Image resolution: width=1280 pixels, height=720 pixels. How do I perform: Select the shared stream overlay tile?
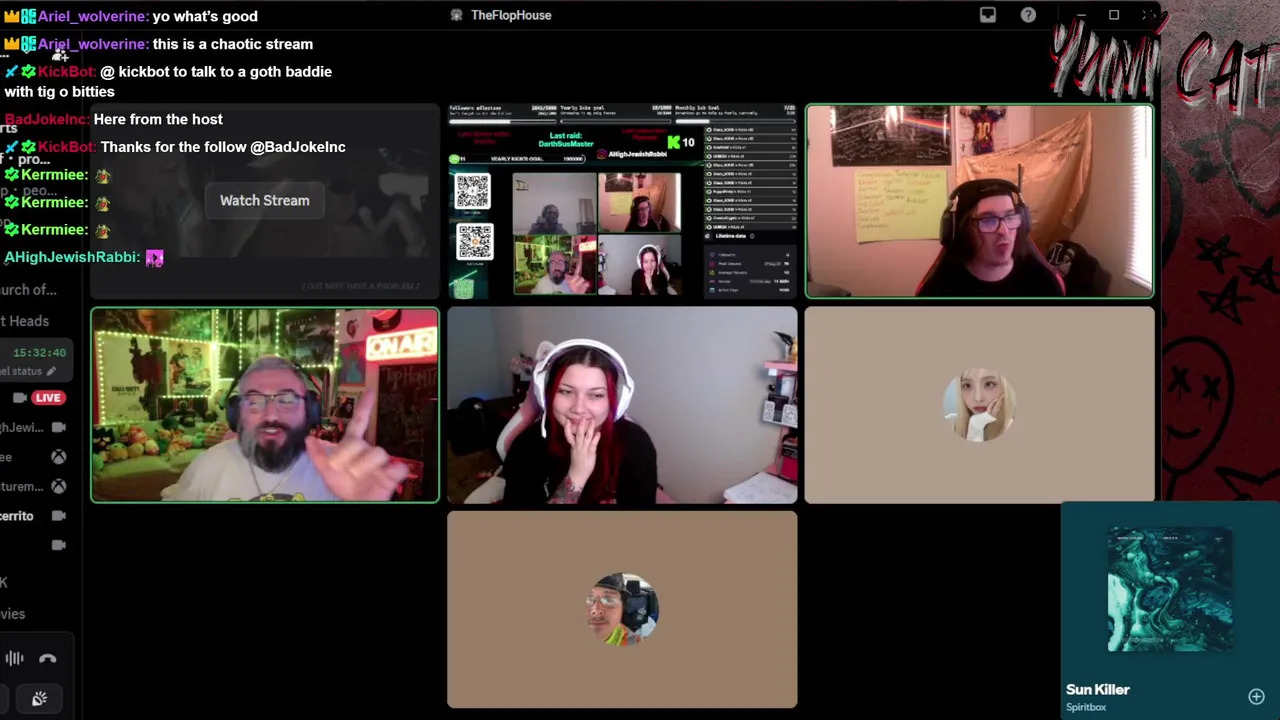[622, 201]
